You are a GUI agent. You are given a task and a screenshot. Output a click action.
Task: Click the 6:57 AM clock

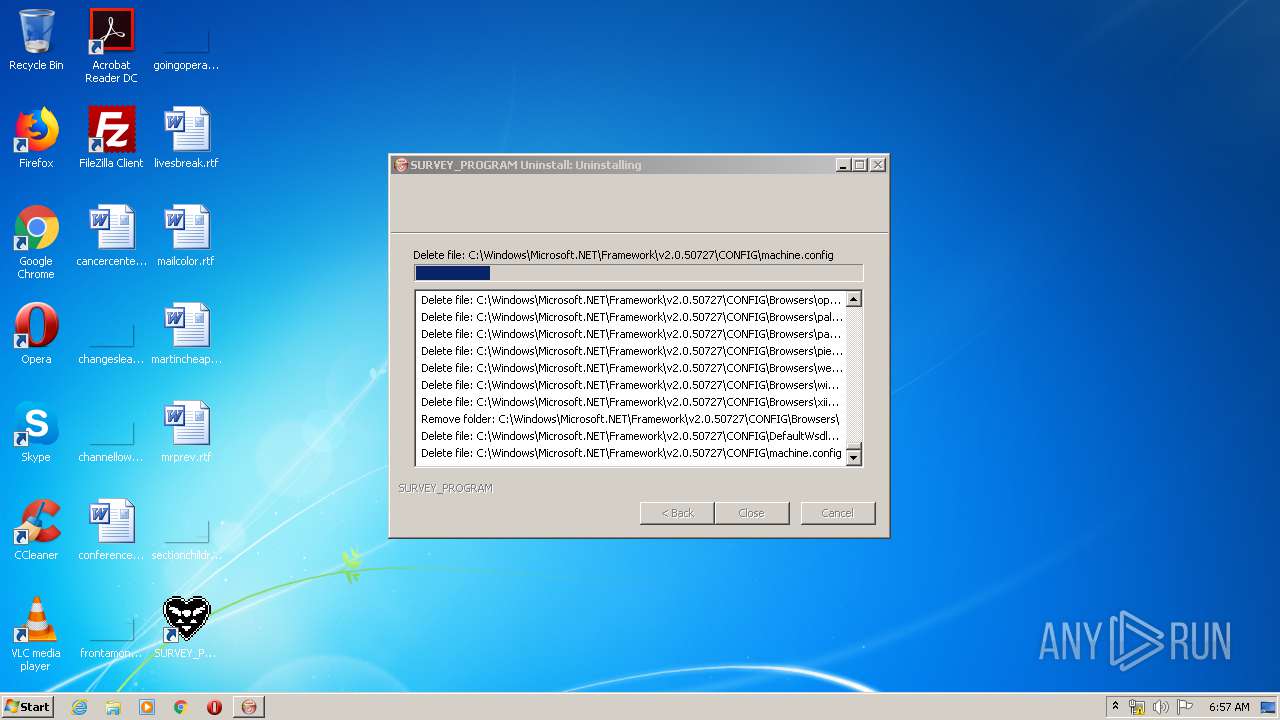pyautogui.click(x=1229, y=707)
